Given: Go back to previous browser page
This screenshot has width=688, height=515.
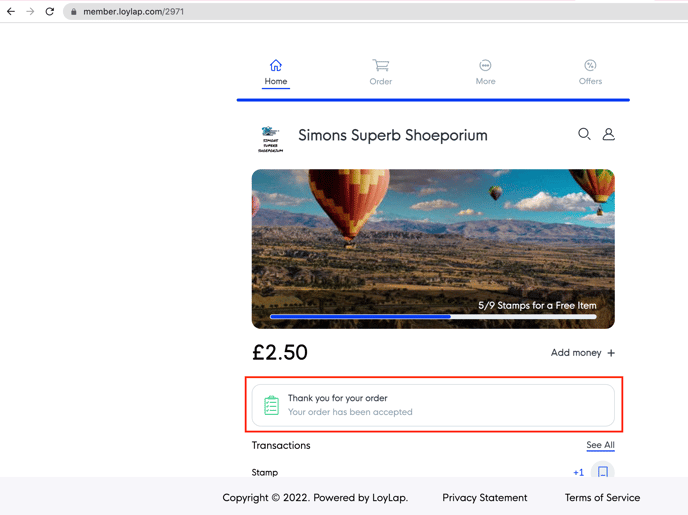Looking at the screenshot, I should (11, 11).
